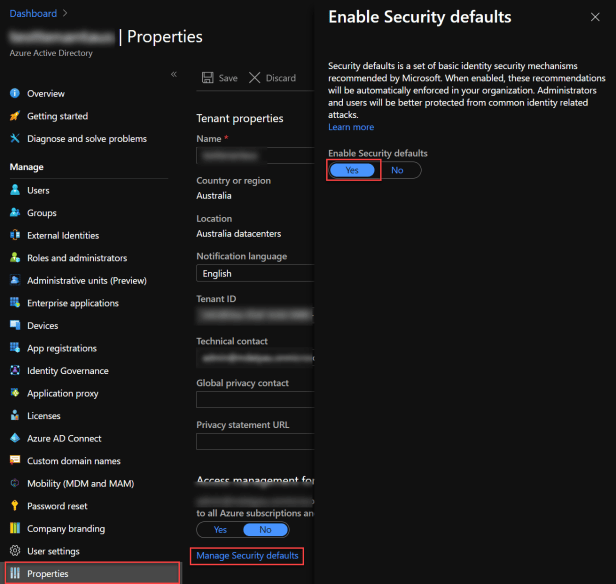Open Overview in the sidebar menu
This screenshot has height=584, width=616.
[x=46, y=93]
